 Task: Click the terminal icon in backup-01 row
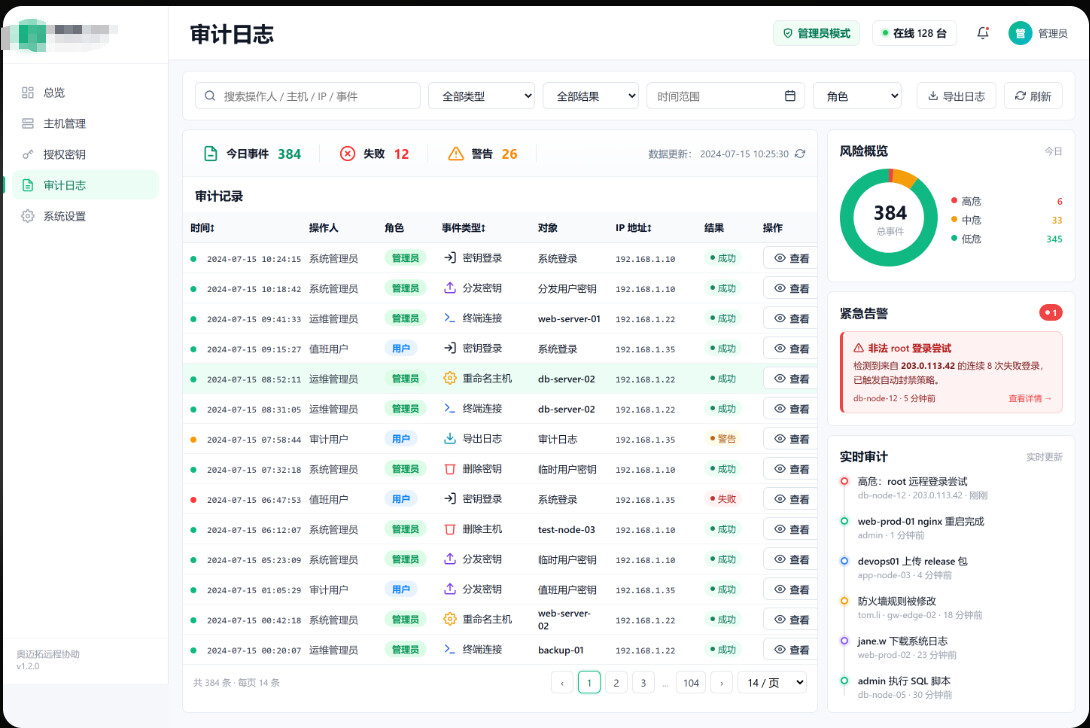450,649
